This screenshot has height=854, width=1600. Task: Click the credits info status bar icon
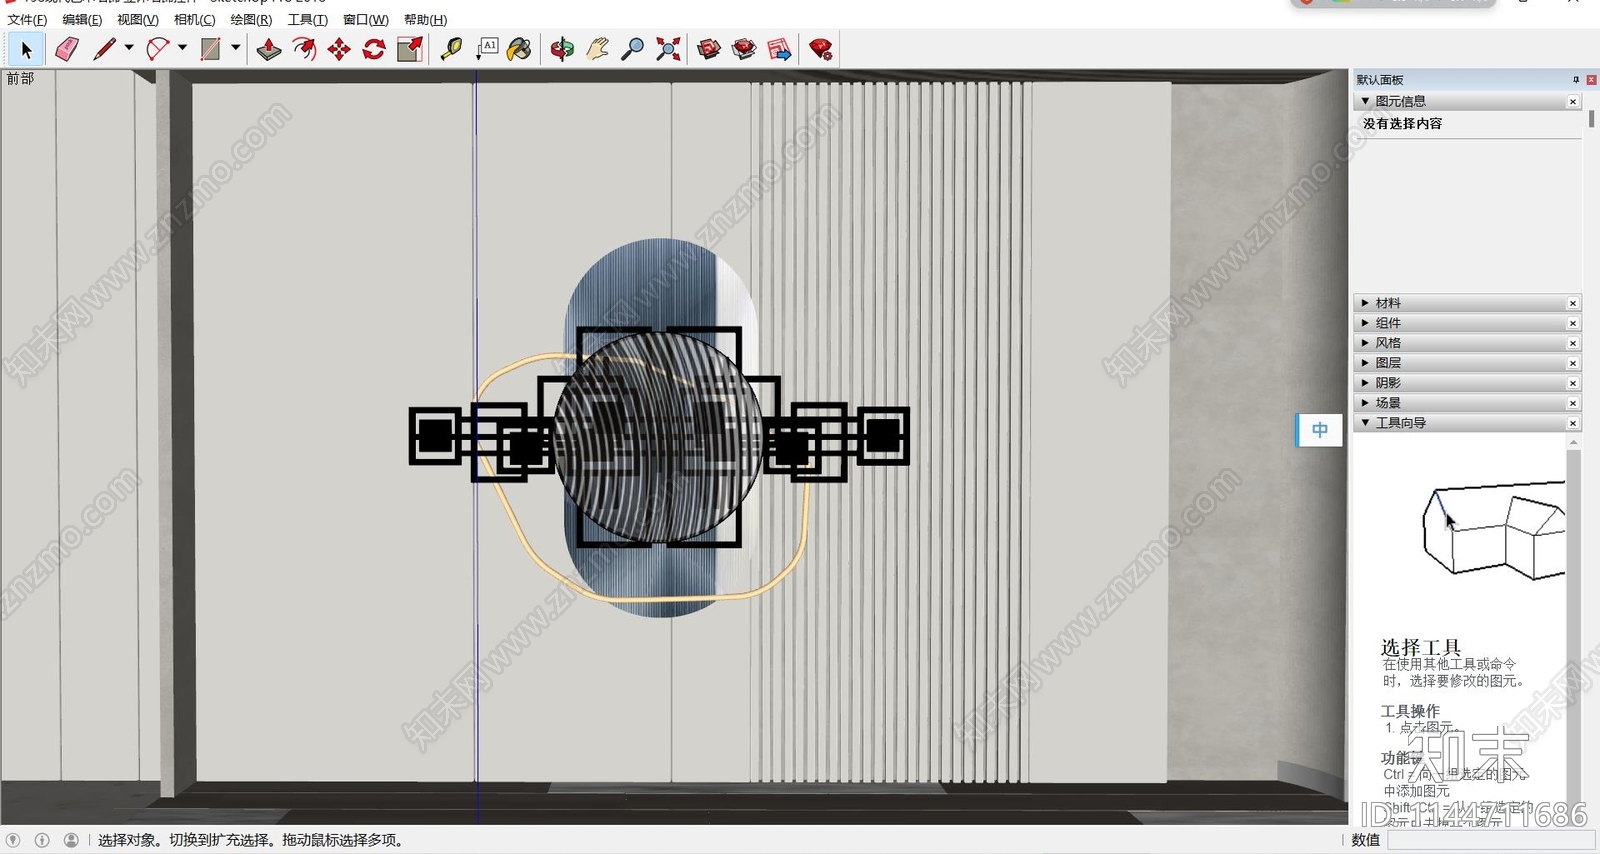tap(42, 840)
